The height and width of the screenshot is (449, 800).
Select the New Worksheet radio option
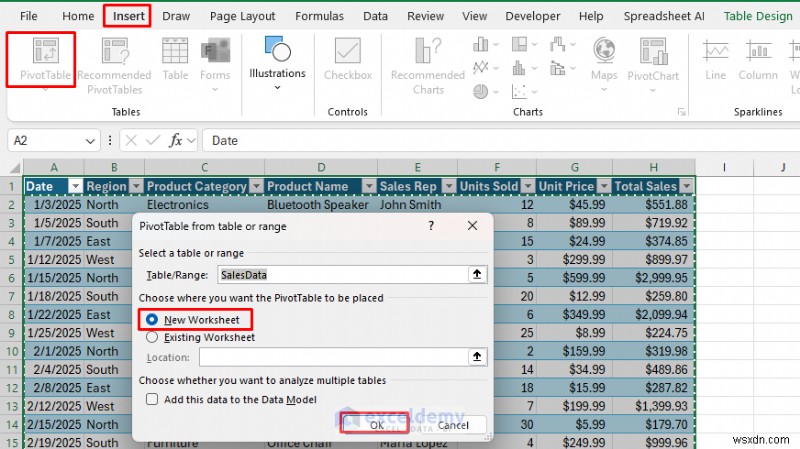pyautogui.click(x=152, y=319)
